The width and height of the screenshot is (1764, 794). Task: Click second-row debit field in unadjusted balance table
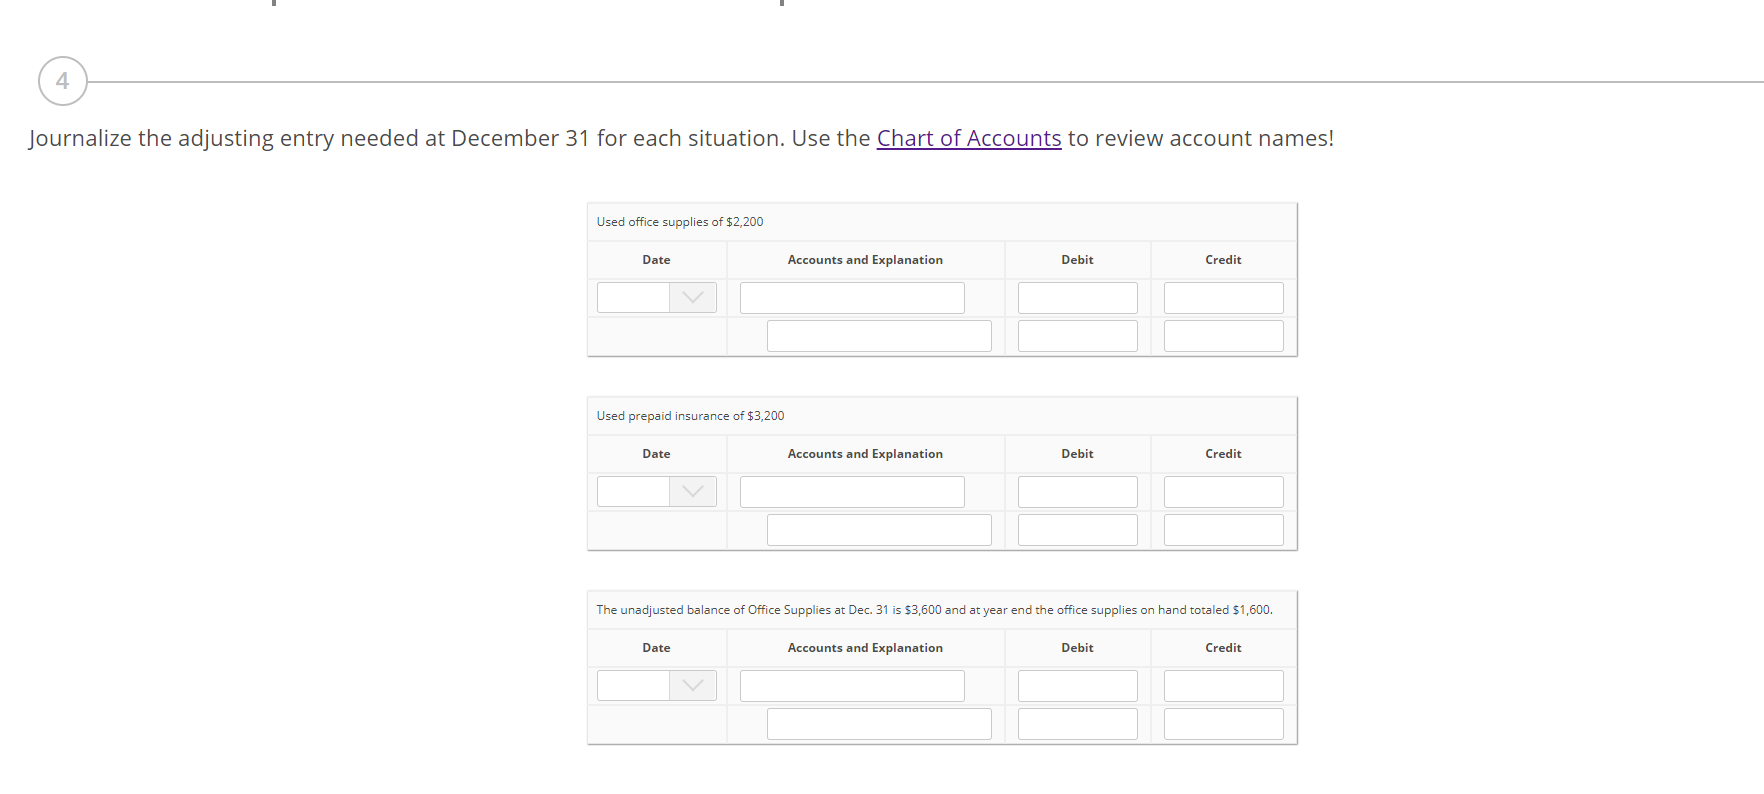pos(1078,724)
